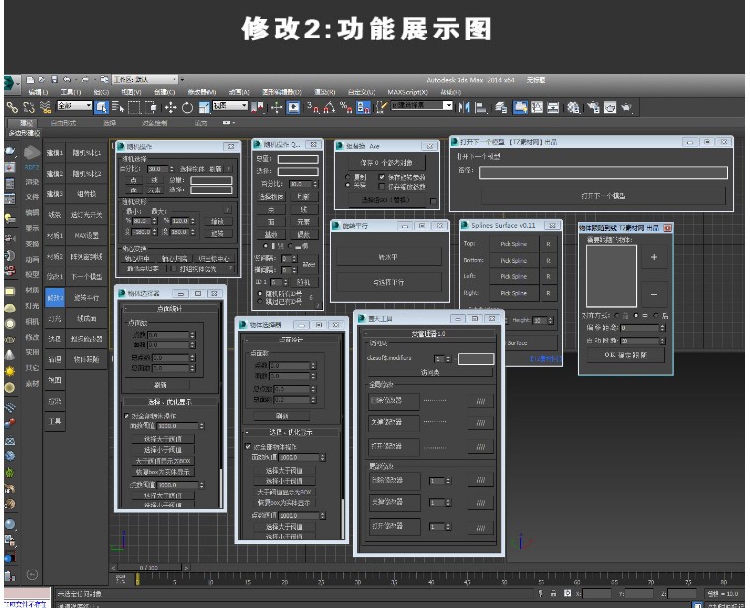Viewport: 750px width, 608px height.
Task: Choose the Rectangular Selection Region icon
Action: (134, 107)
